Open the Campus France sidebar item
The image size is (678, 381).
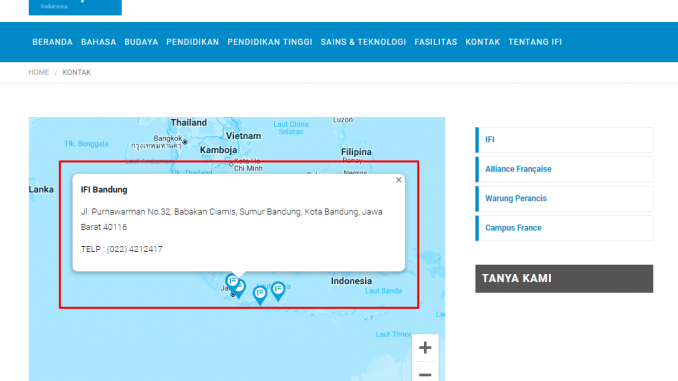(564, 228)
